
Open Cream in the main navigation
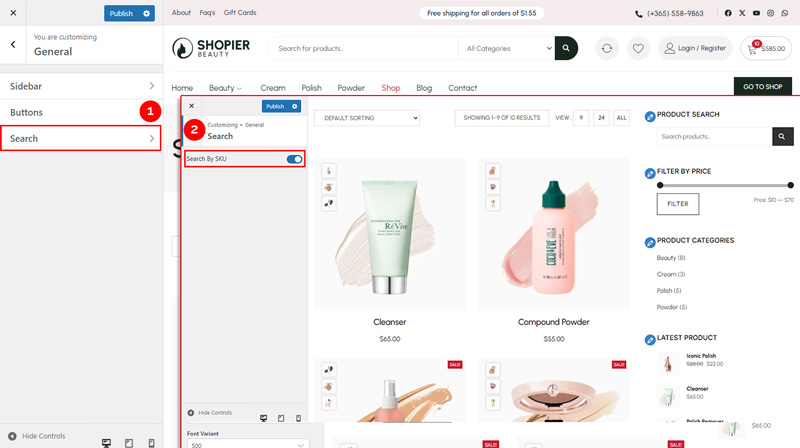click(x=273, y=88)
